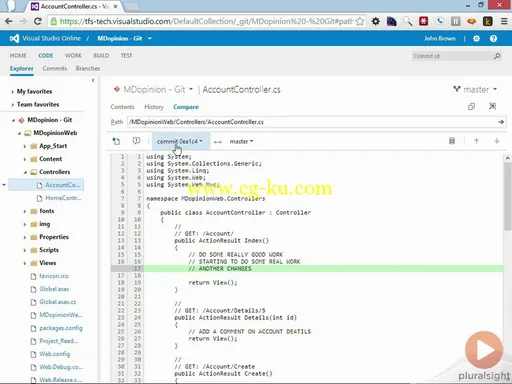
Task: Bookmark page with star icon
Action: (x=360, y=22)
